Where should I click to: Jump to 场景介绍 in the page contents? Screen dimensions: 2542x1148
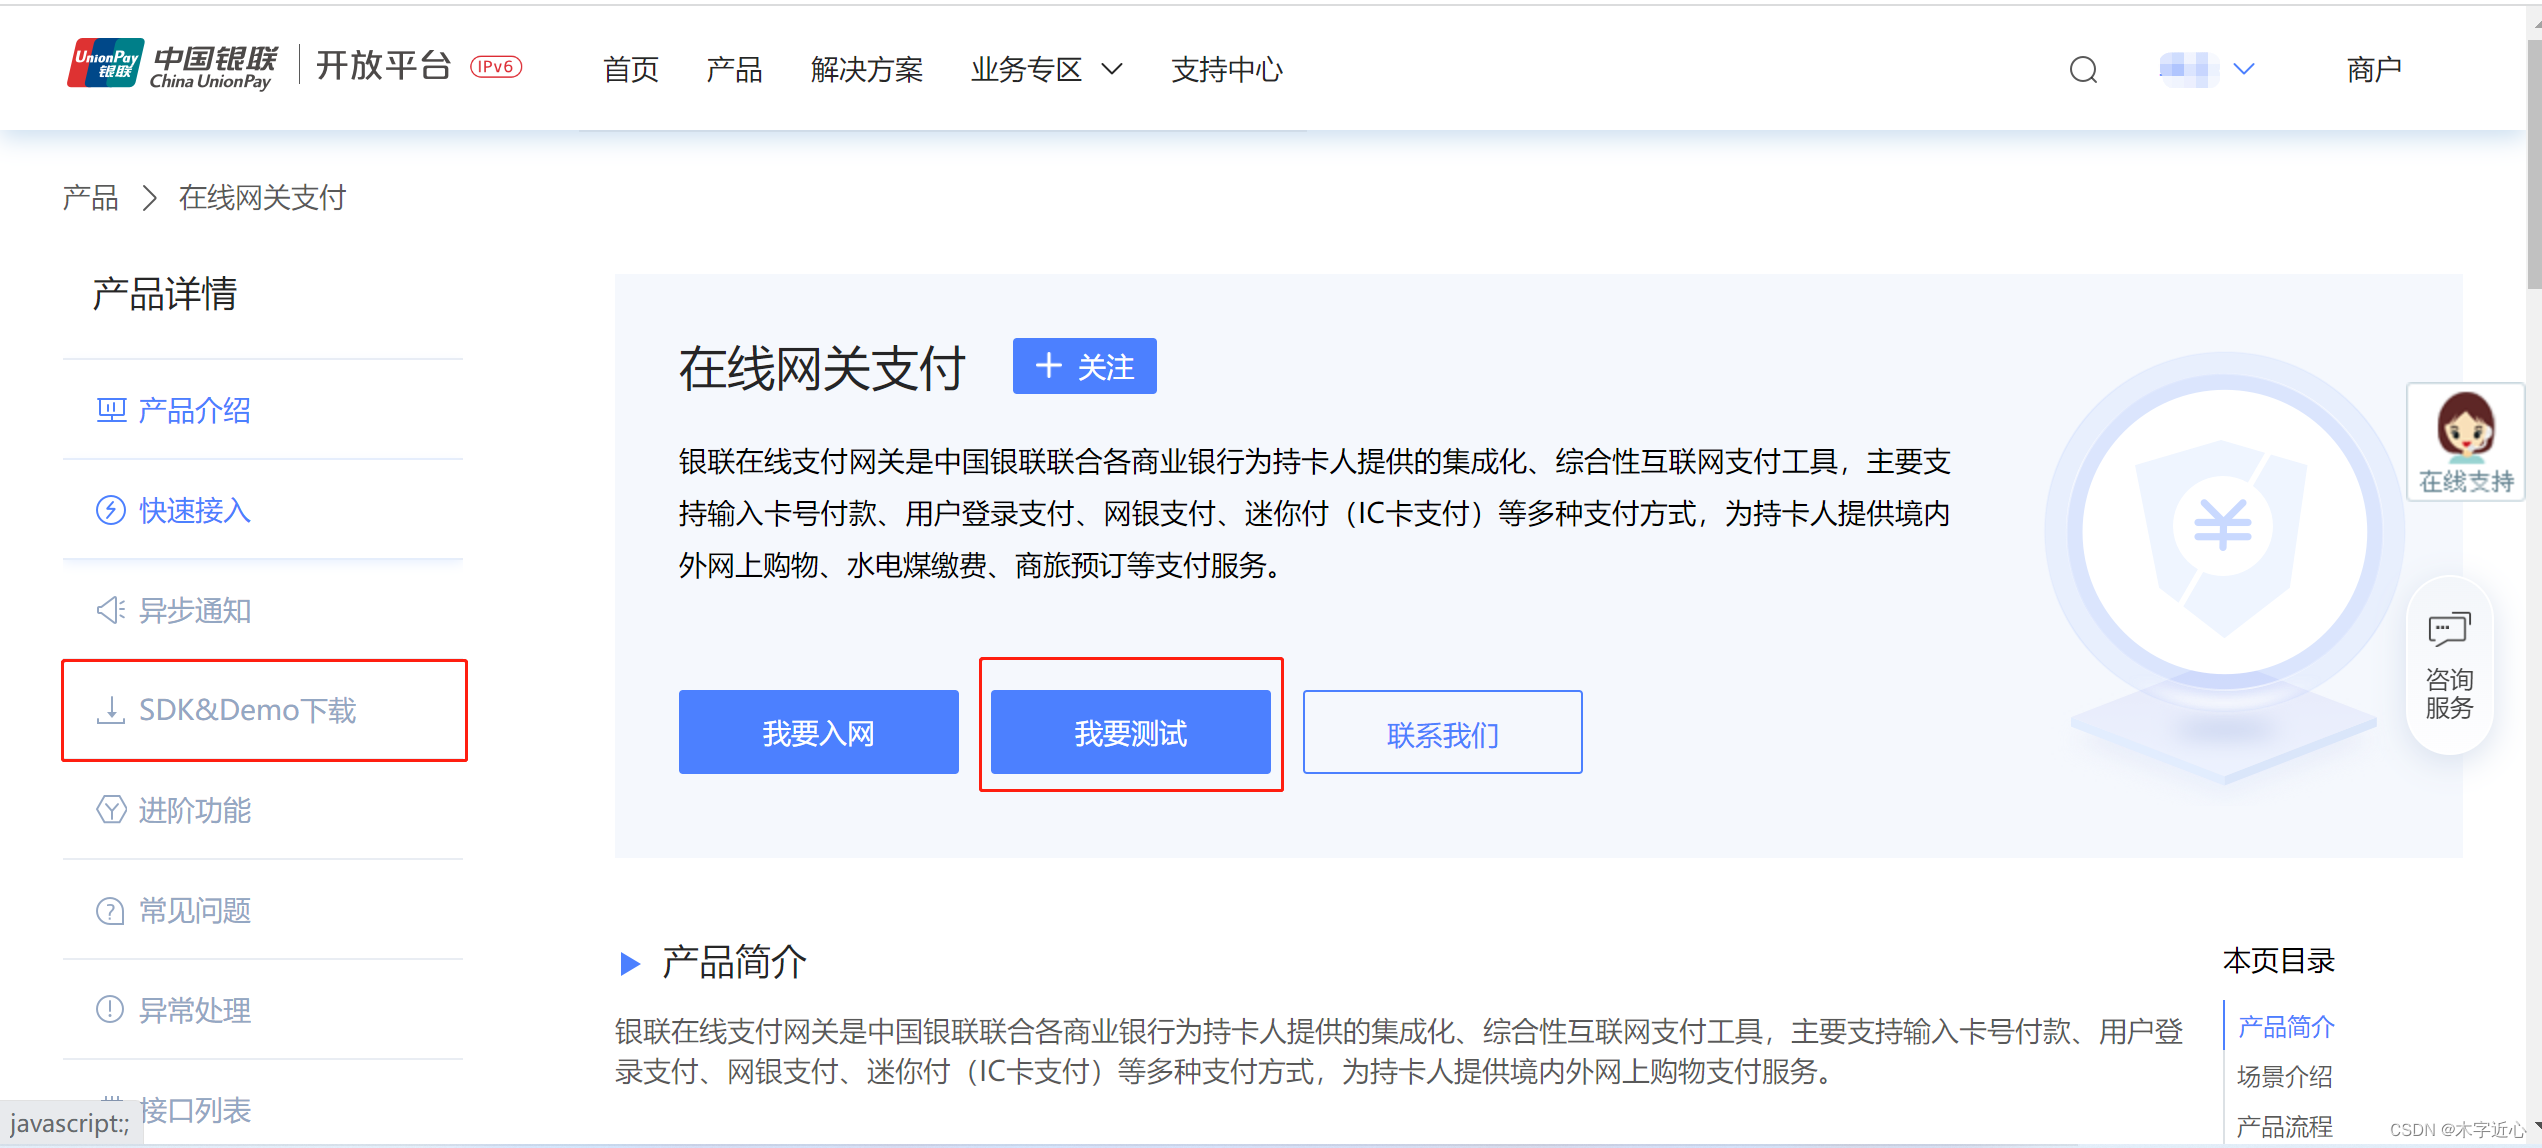pyautogui.click(x=2284, y=1076)
